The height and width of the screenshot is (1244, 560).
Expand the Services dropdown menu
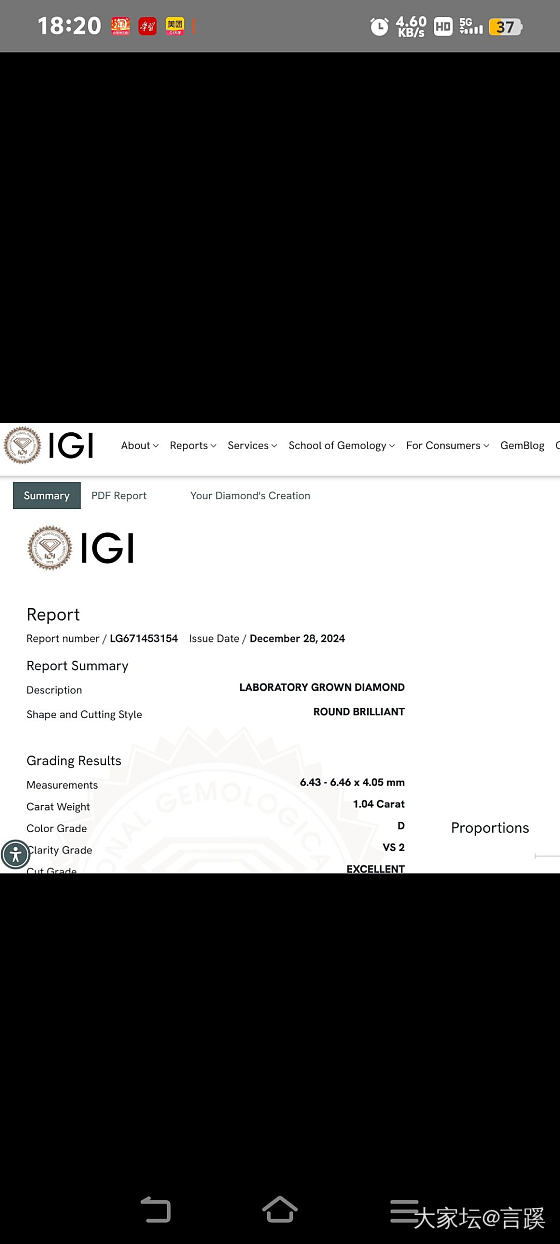pos(252,446)
